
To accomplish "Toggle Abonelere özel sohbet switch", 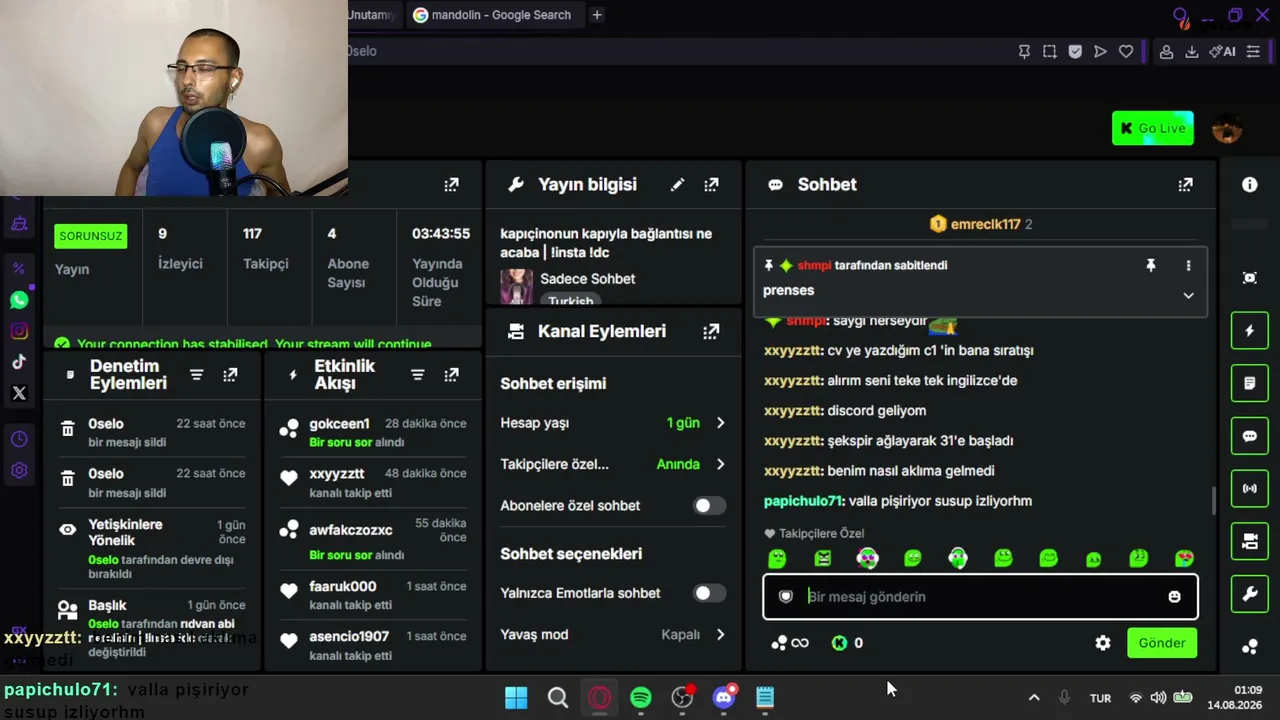I will point(710,505).
